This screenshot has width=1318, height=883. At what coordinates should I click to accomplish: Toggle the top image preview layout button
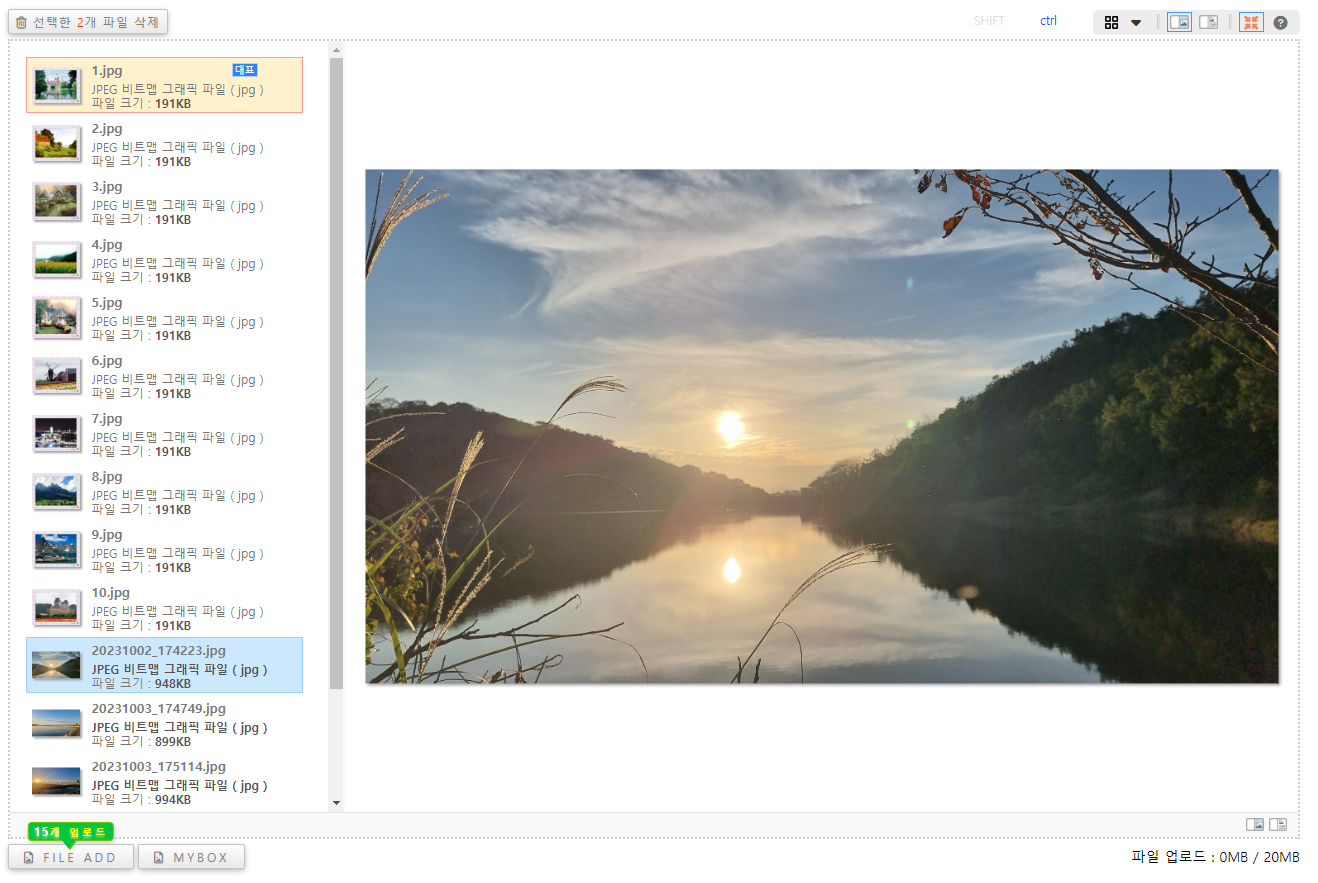[1179, 22]
